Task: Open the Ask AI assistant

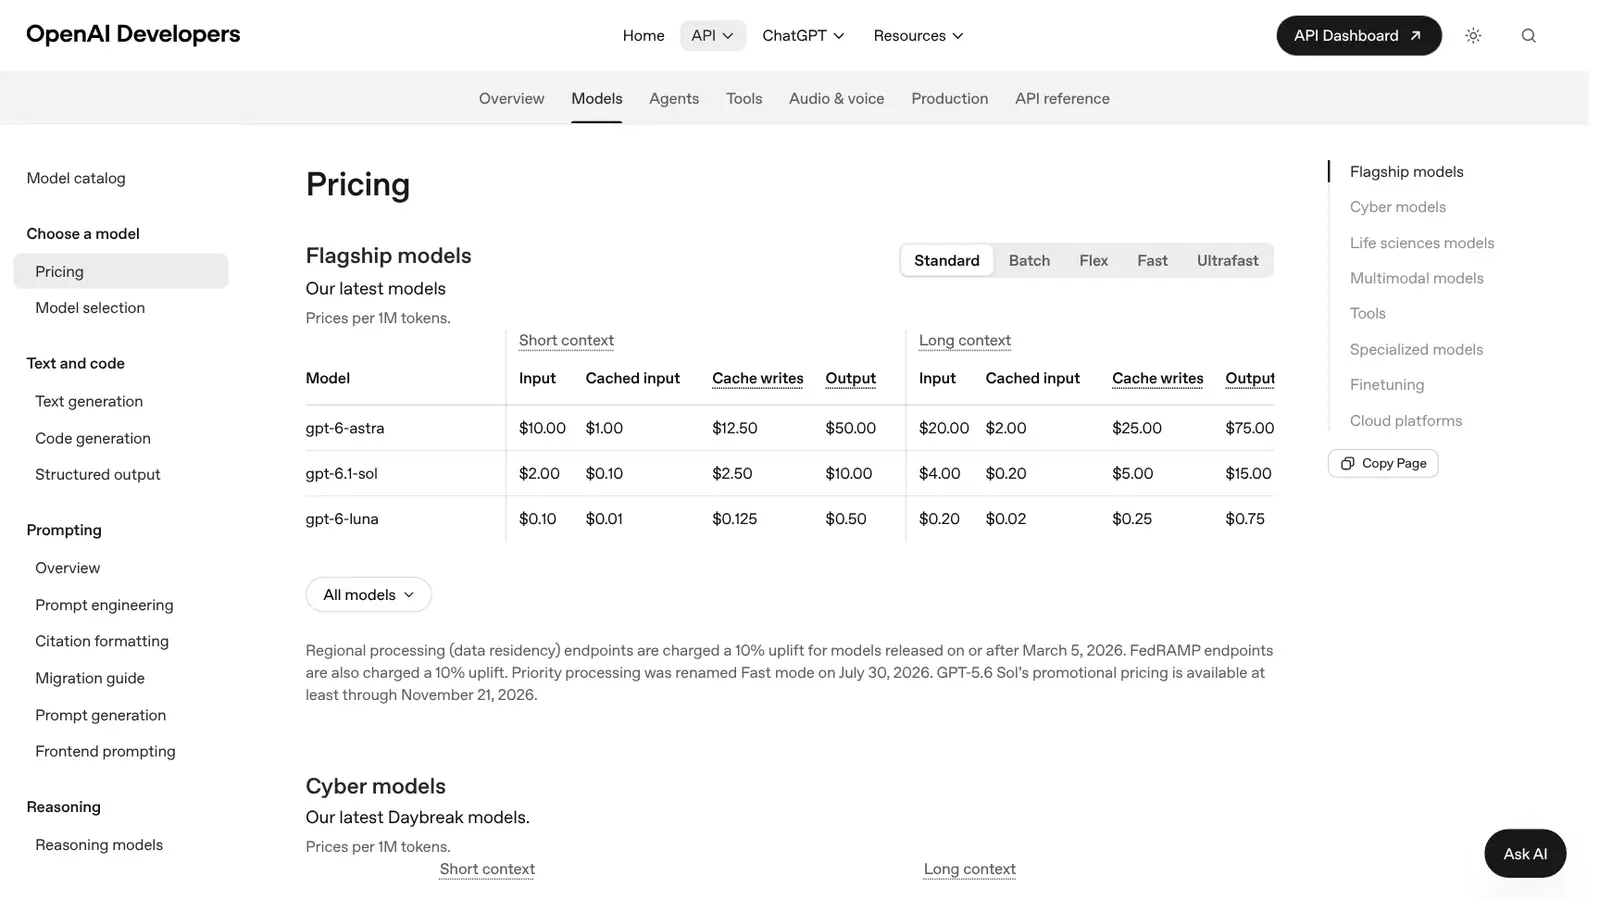Action: pos(1525,853)
